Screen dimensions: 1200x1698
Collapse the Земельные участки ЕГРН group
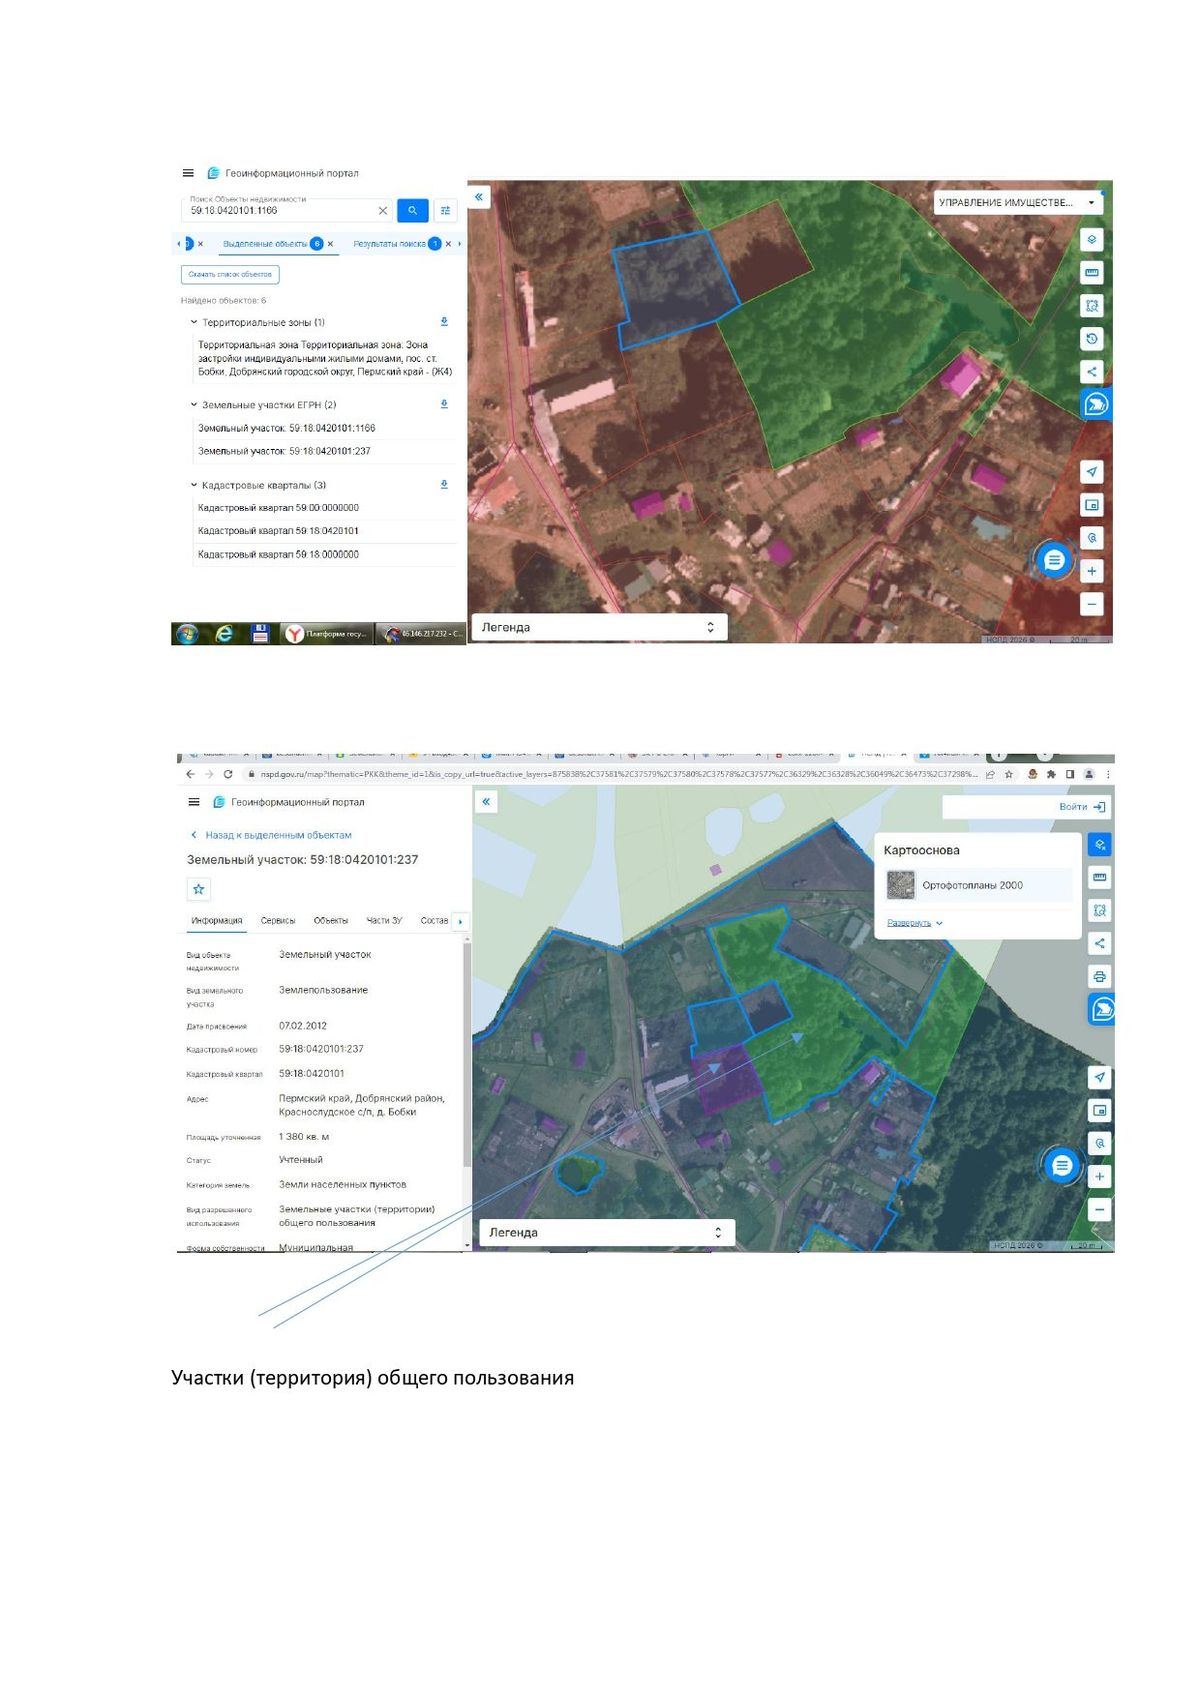(x=194, y=405)
